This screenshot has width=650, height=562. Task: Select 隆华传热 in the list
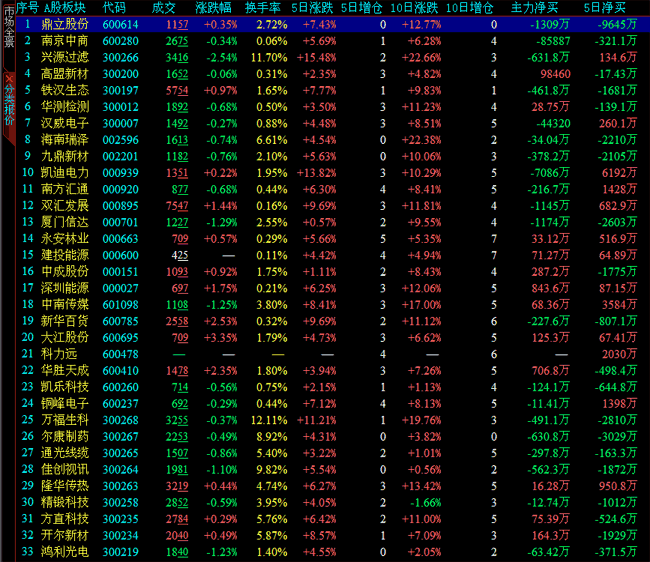tap(65, 486)
